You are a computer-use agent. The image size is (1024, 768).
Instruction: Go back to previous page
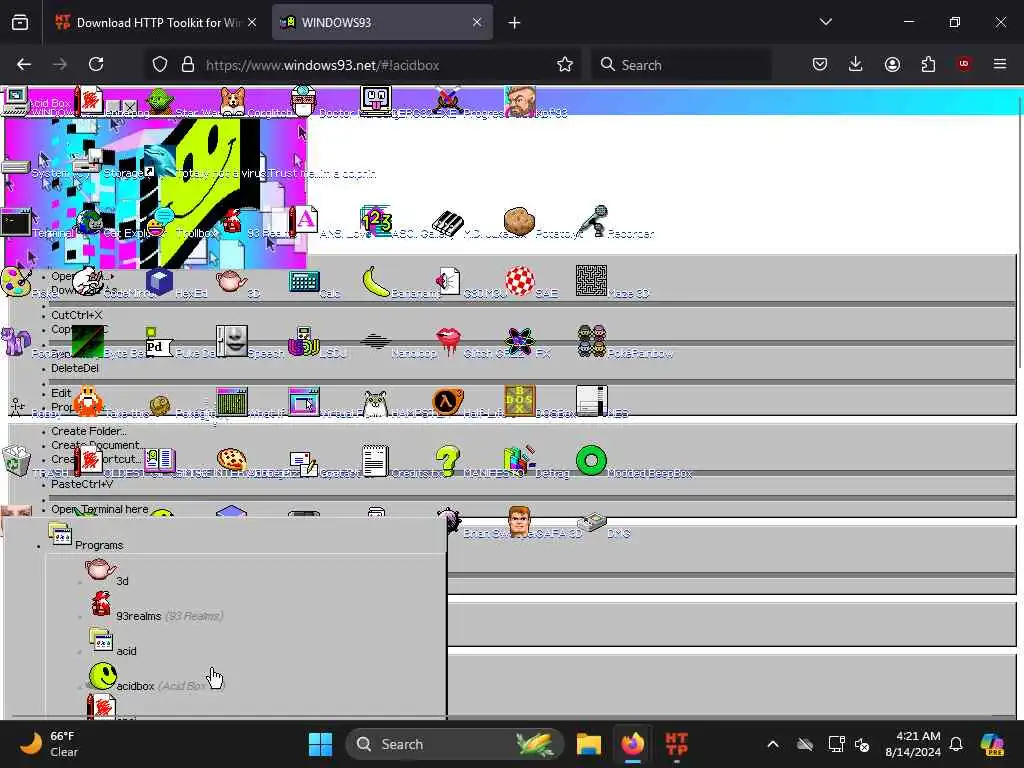24,64
